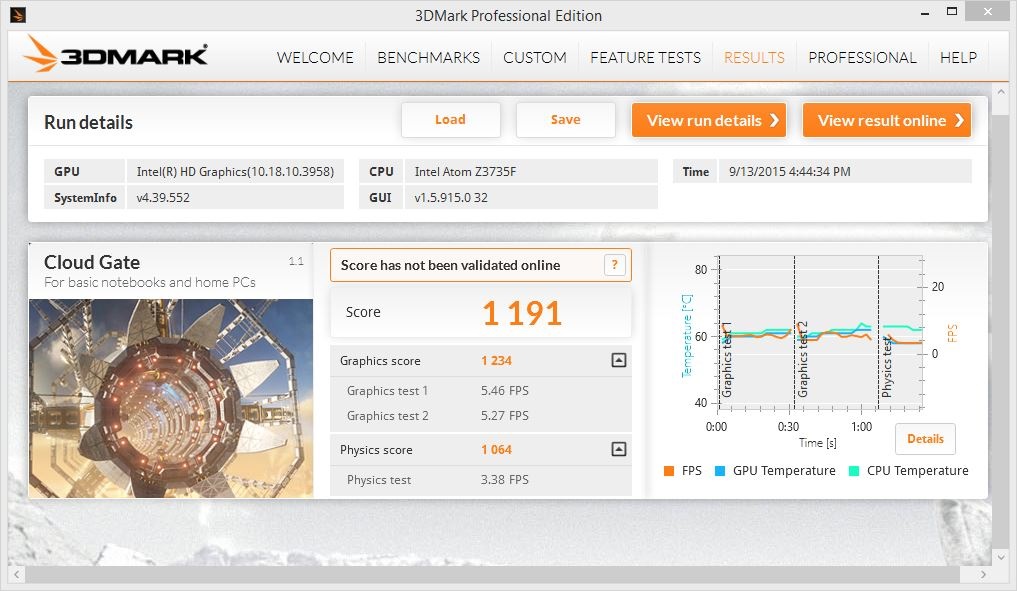Collapse the Graphics score section
Viewport: 1017px width, 591px height.
tap(618, 361)
